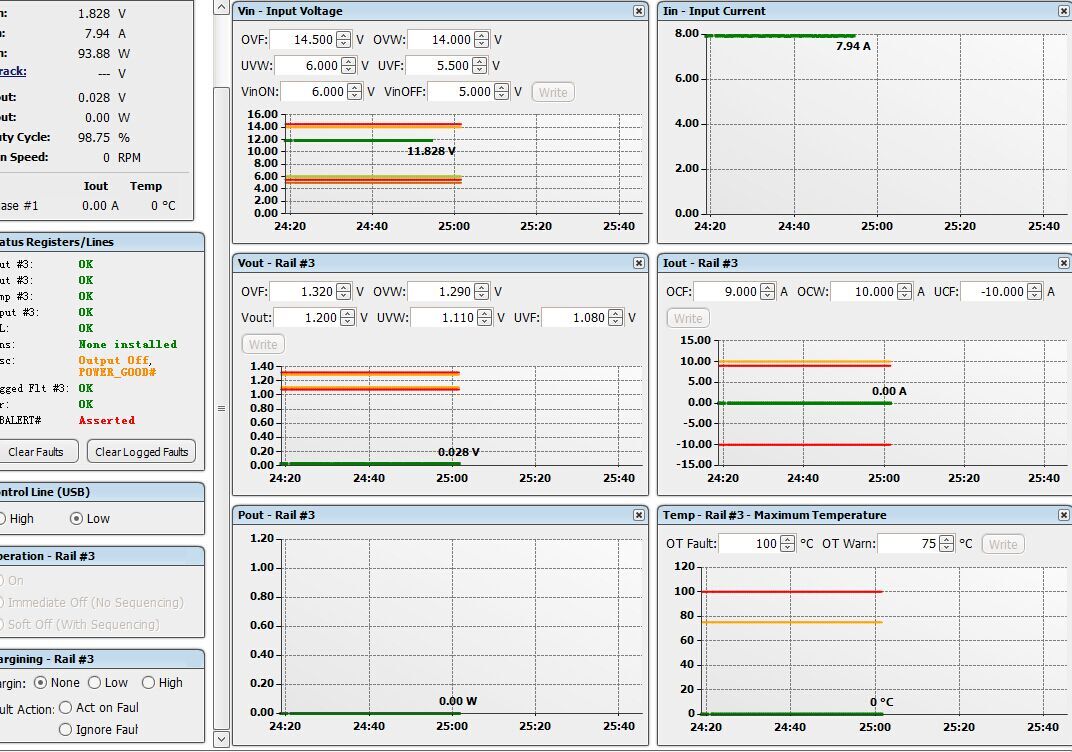Click the Iout OCF value field
Screen dimensions: 1072x752
pos(727,292)
